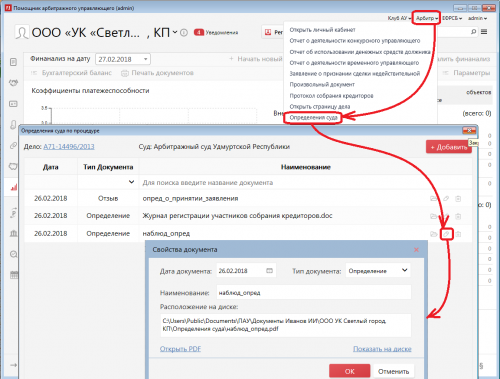
Task: Click the Дата документа field 26.02.2018
Action: click(246, 271)
